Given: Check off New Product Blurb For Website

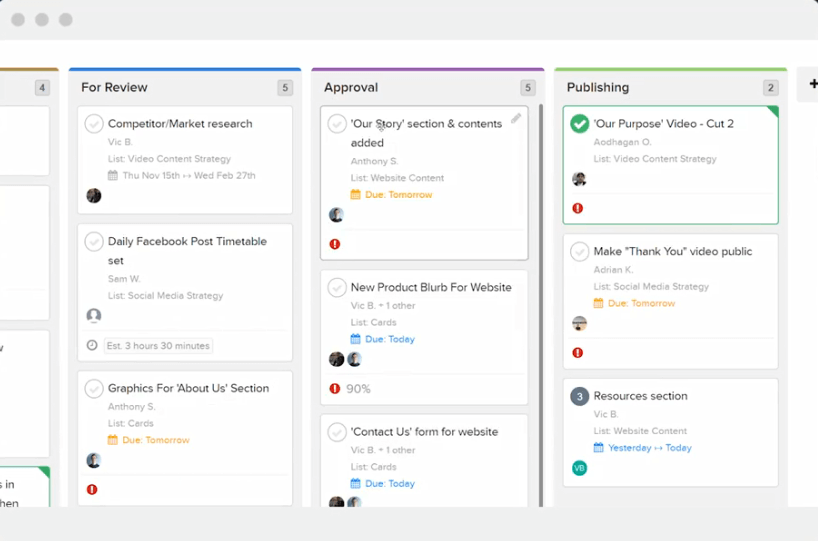Looking at the screenshot, I should pos(337,288).
